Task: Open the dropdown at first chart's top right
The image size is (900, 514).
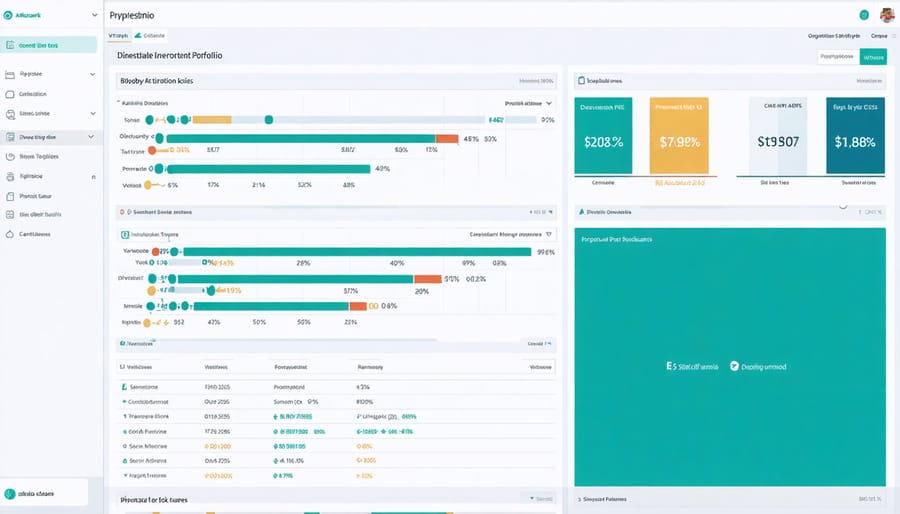Action: [548, 102]
